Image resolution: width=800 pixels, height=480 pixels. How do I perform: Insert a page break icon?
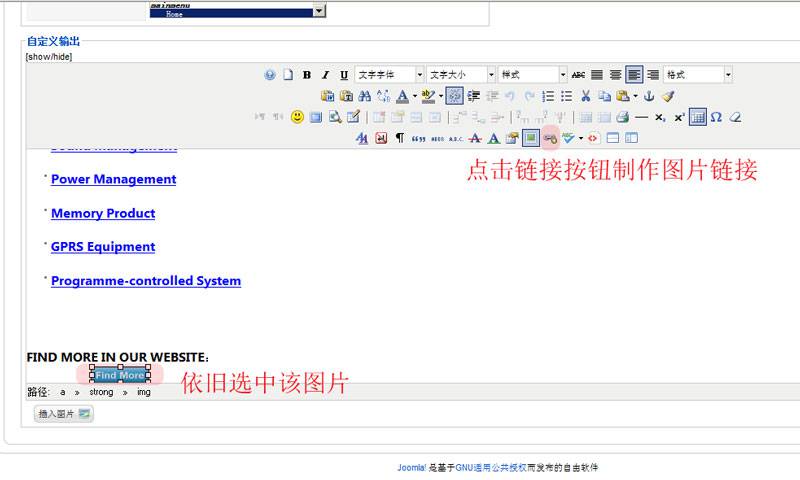[x=613, y=138]
